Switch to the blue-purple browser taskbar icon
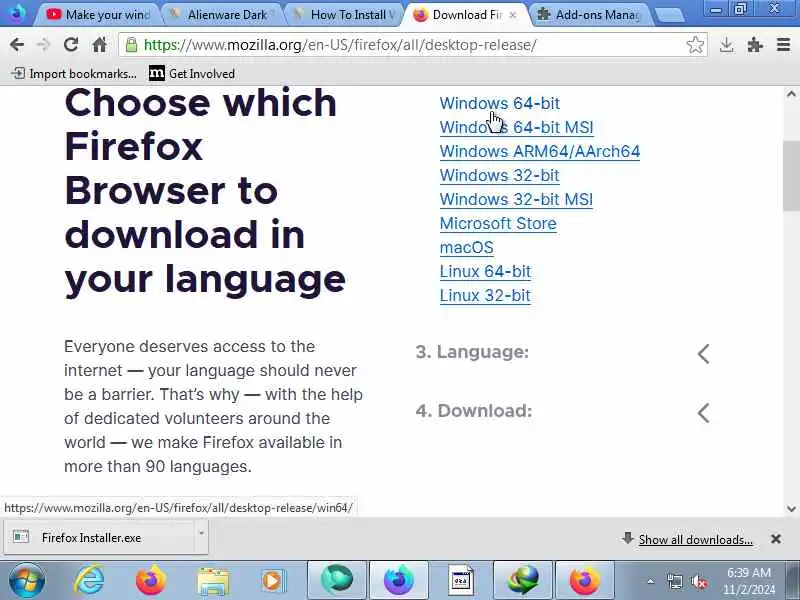Screen dimensions: 800x600 click(x=398, y=579)
